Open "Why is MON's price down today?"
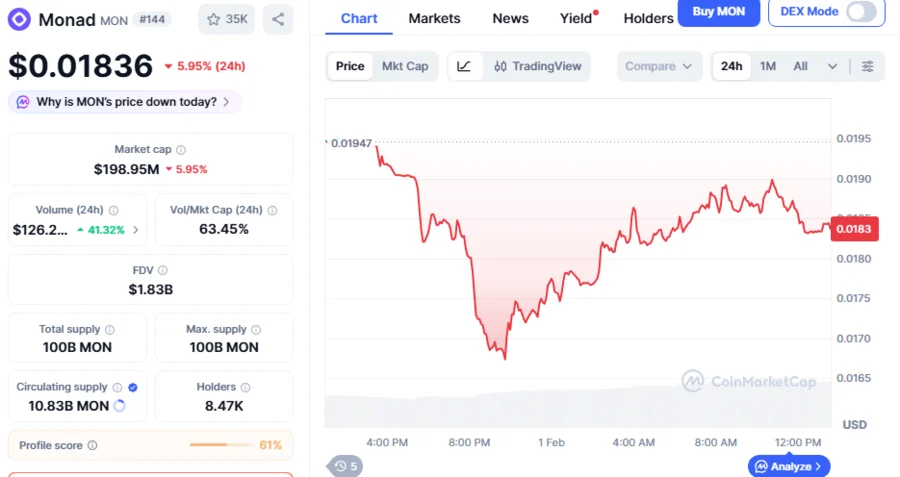Image resolution: width=900 pixels, height=477 pixels. tap(126, 101)
